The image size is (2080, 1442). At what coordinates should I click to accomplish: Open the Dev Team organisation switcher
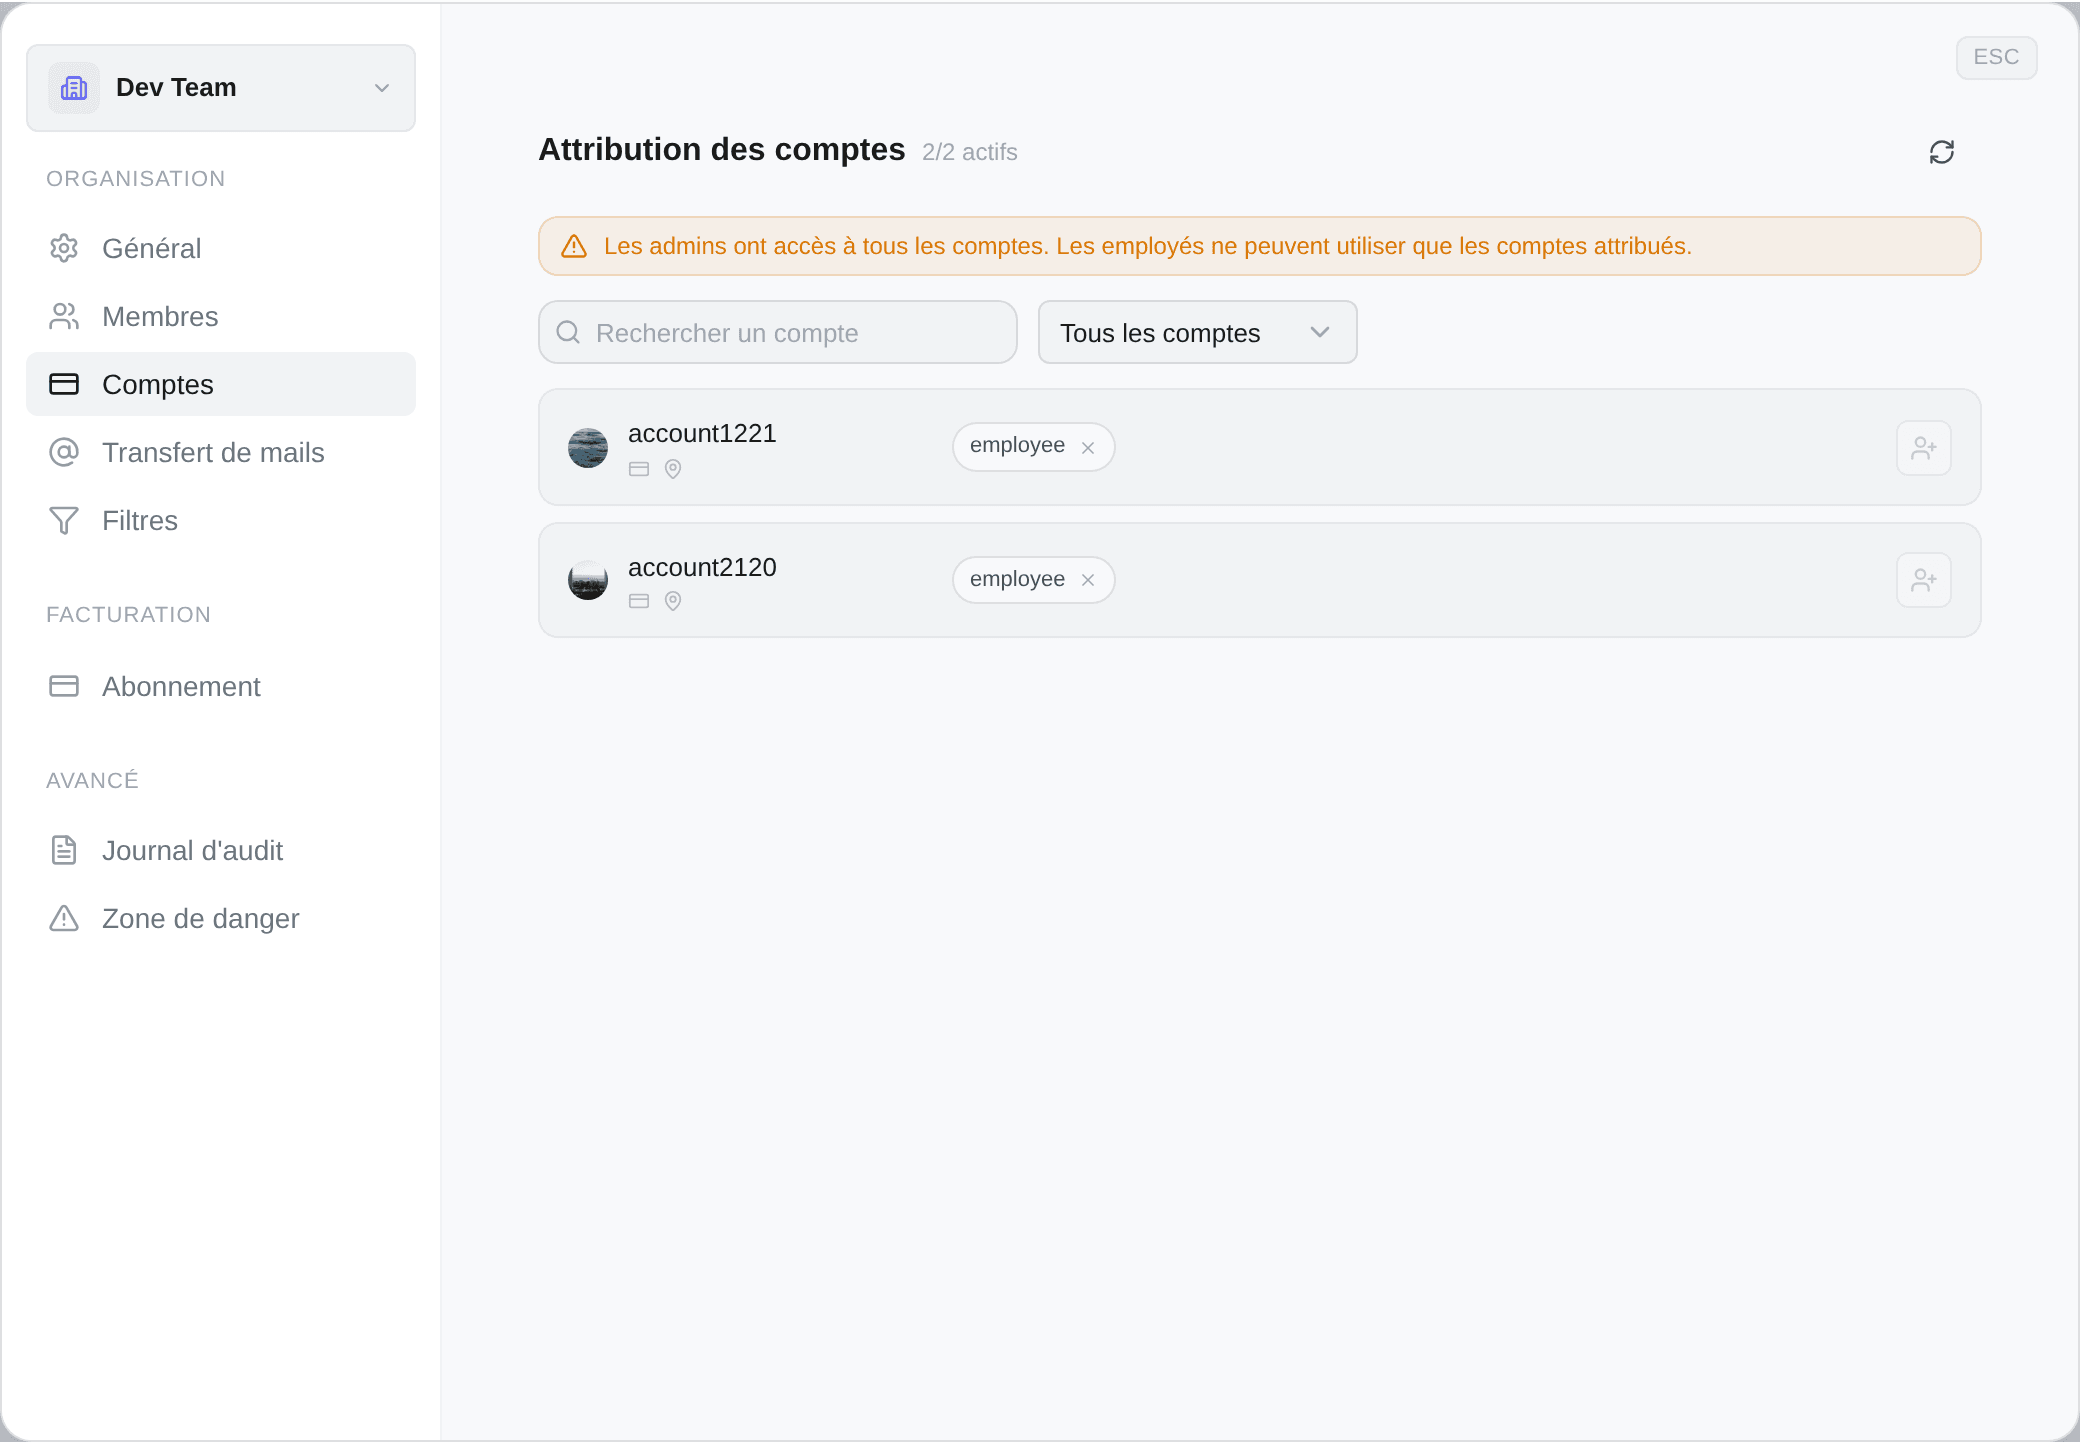tap(221, 88)
